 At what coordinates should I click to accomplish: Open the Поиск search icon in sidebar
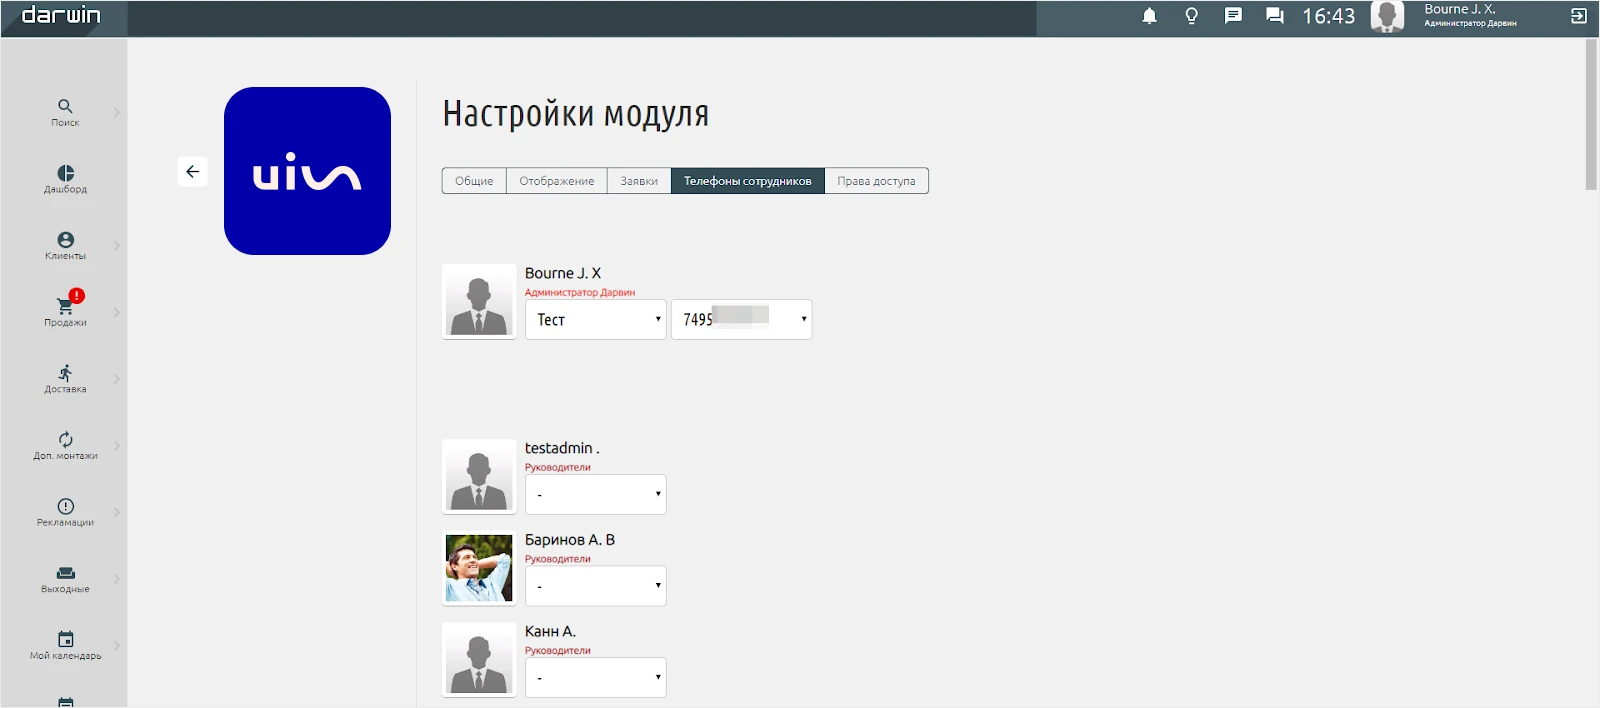click(x=65, y=106)
